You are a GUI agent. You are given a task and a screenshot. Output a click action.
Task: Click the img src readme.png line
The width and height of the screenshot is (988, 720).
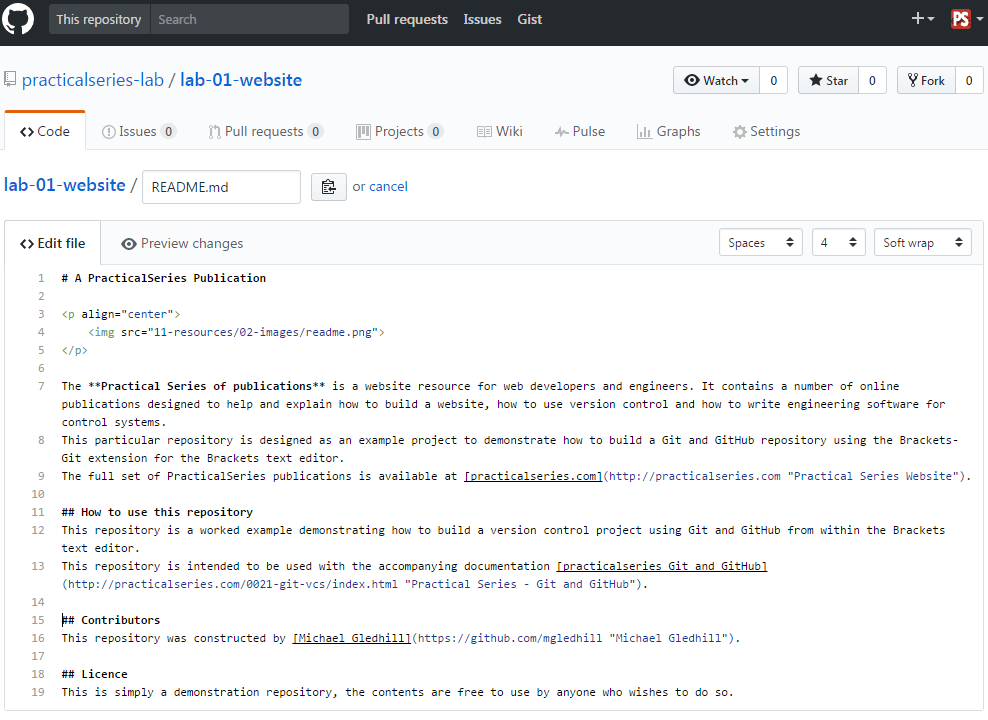point(236,332)
